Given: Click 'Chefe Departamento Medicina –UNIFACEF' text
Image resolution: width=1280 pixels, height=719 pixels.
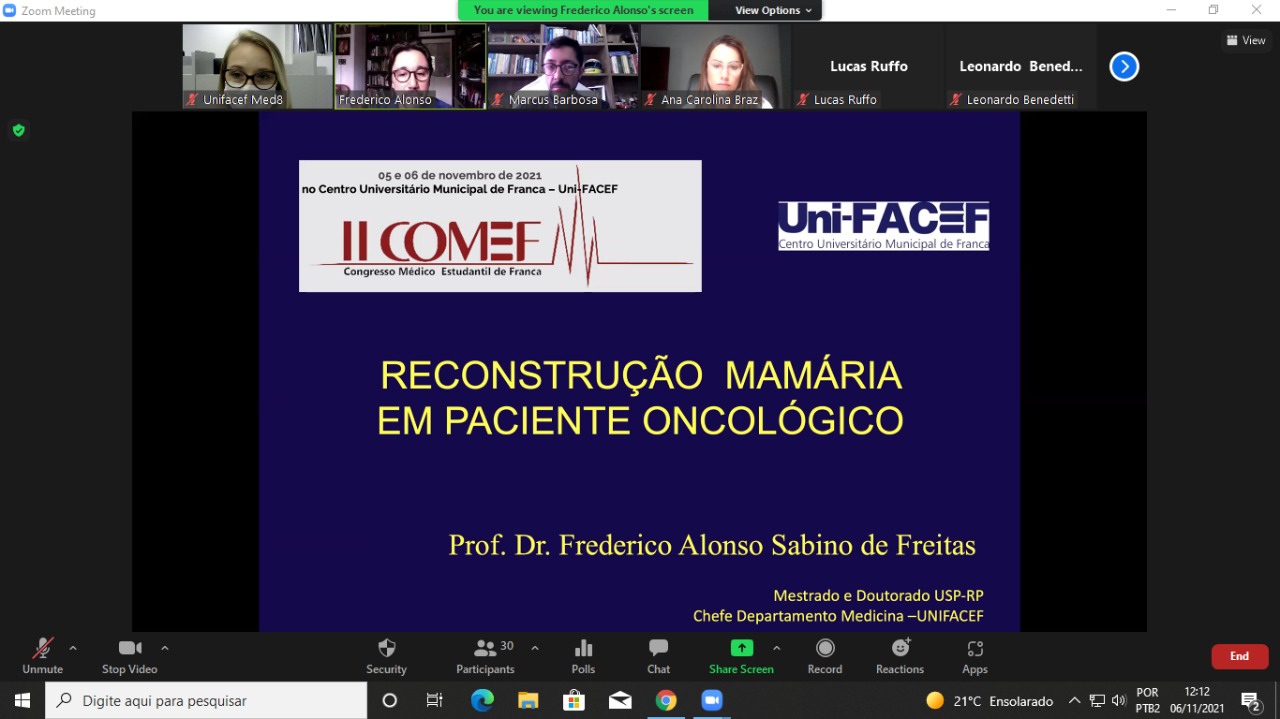Looking at the screenshot, I should coord(838,617).
